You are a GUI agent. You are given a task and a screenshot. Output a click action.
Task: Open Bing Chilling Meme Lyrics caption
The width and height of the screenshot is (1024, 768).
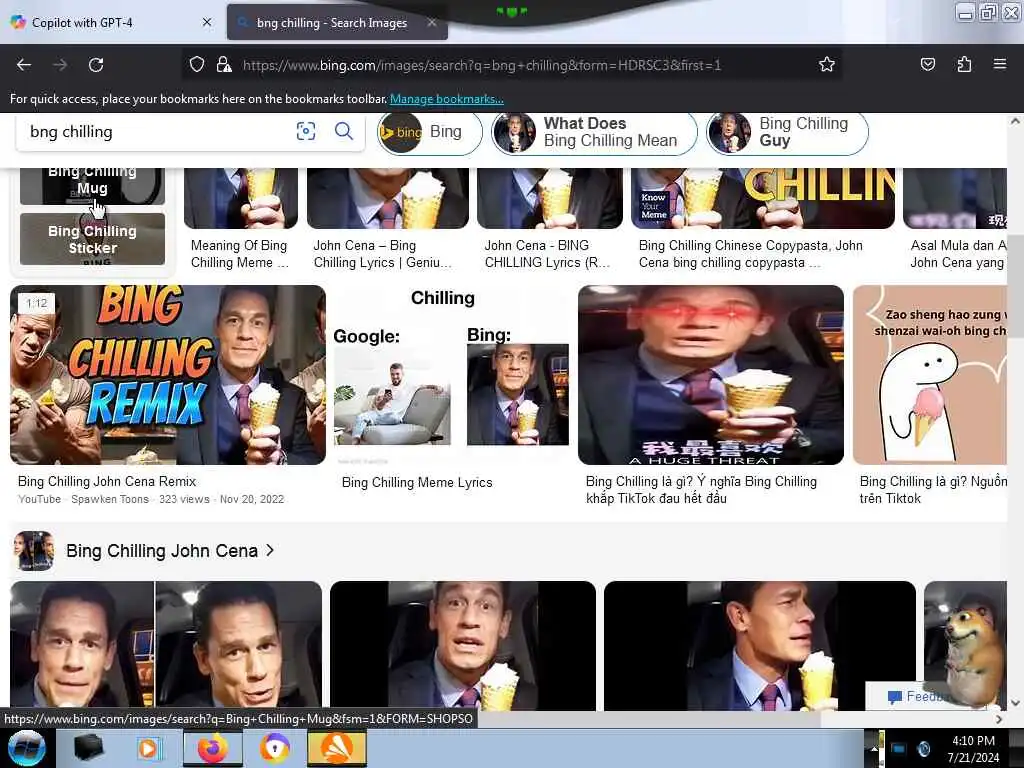tap(417, 482)
